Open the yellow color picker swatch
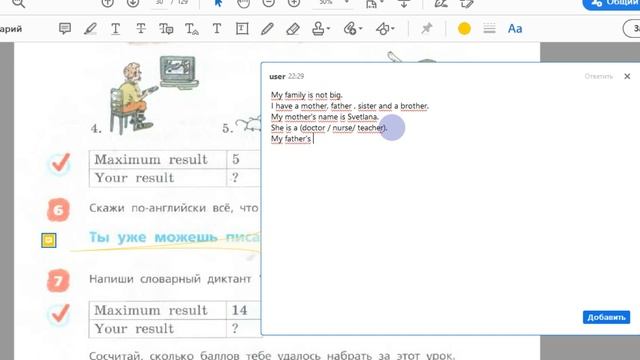This screenshot has width=640, height=360. point(464,29)
